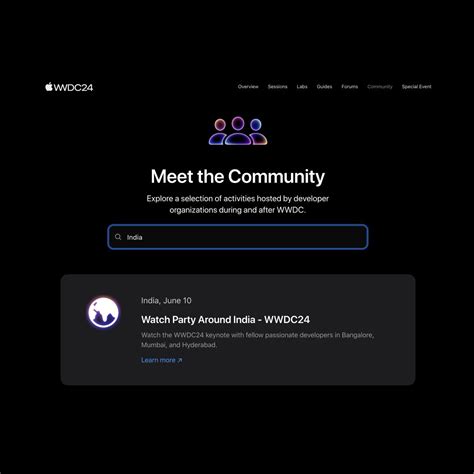Select the Community nav item
The width and height of the screenshot is (474, 474).
click(380, 87)
